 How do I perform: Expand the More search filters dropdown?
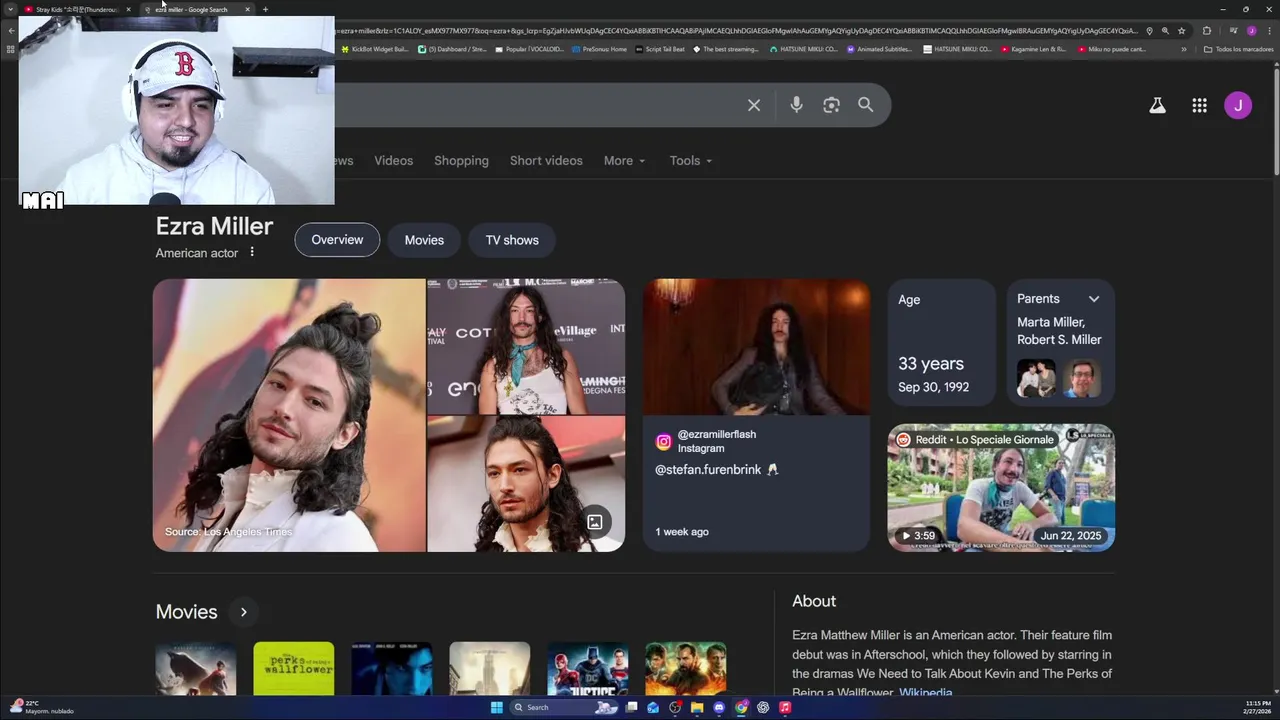pyautogui.click(x=624, y=161)
